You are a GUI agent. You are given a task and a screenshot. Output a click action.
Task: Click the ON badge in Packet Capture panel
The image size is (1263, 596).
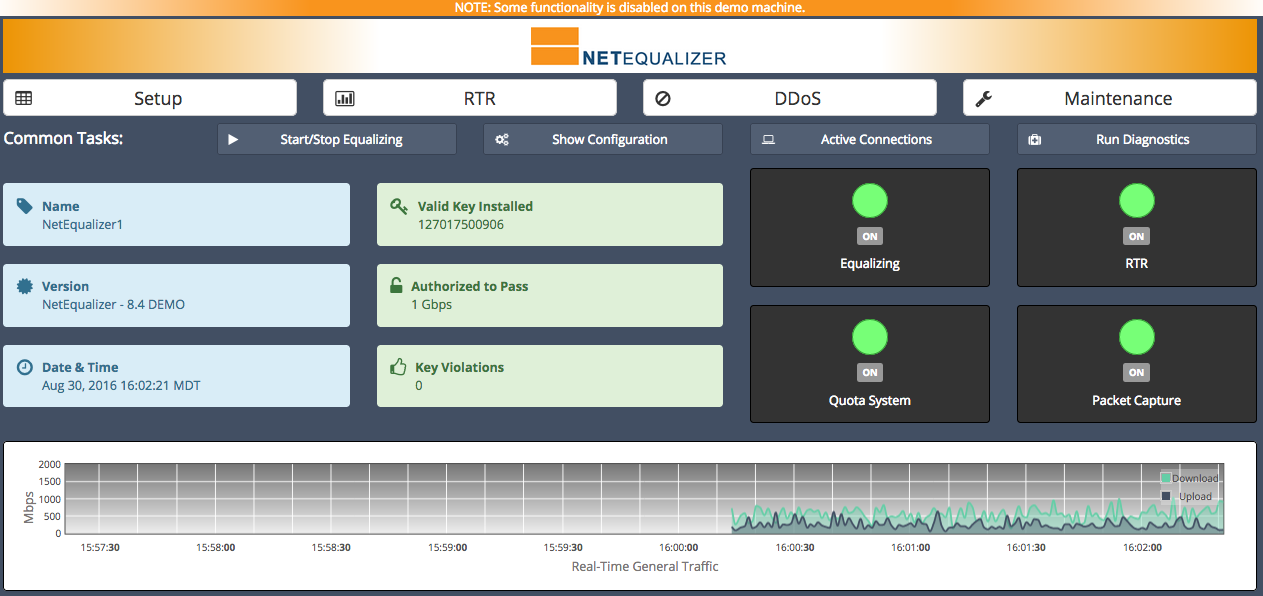1136,373
